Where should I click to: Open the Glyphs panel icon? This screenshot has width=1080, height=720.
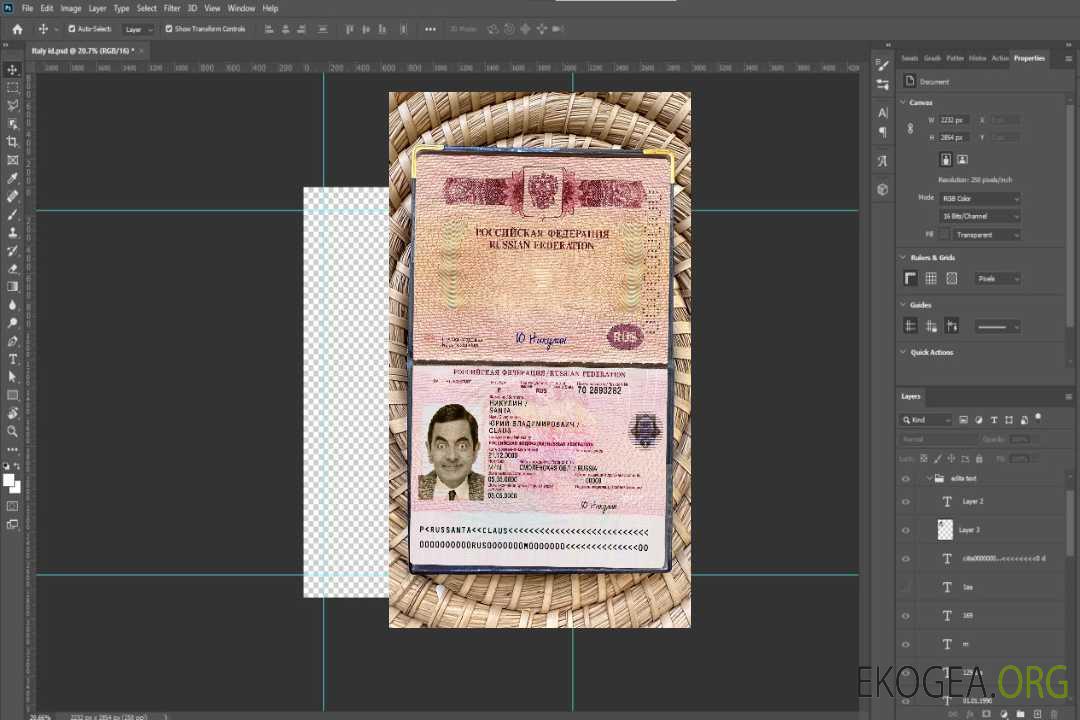coord(883,161)
